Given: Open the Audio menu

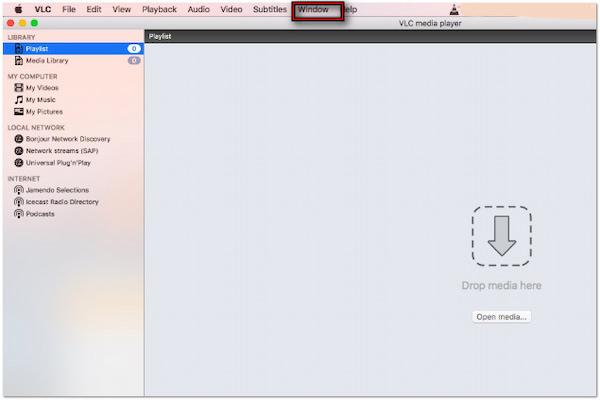Looking at the screenshot, I should point(198,9).
